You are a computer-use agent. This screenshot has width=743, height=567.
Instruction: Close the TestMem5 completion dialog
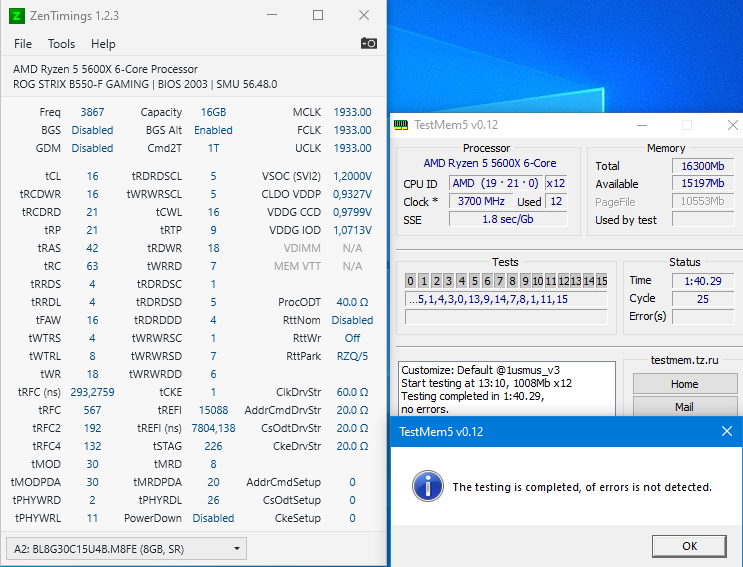726,431
